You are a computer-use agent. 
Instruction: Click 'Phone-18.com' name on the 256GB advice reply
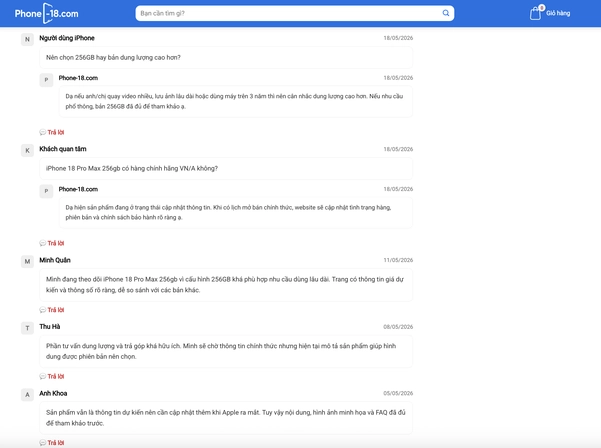click(x=78, y=78)
